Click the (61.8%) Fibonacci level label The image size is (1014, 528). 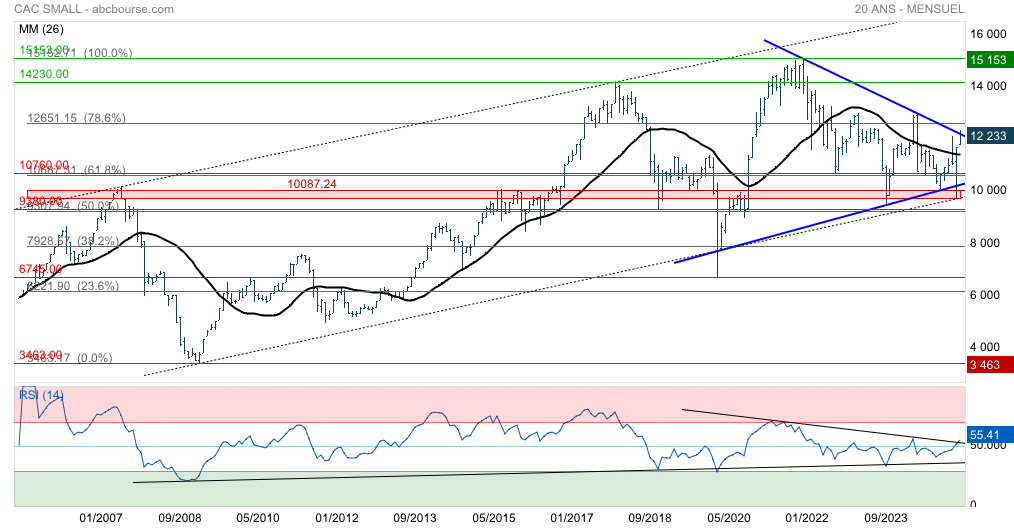104,171
